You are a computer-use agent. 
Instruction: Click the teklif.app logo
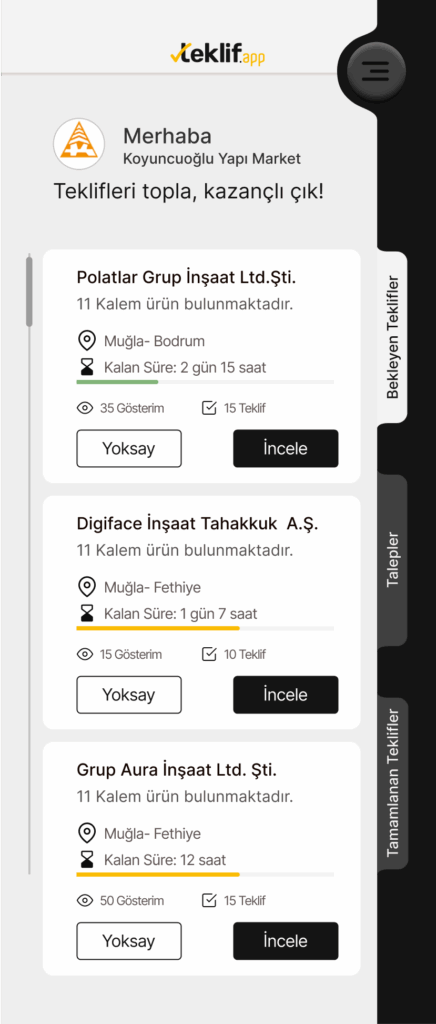pos(217,54)
